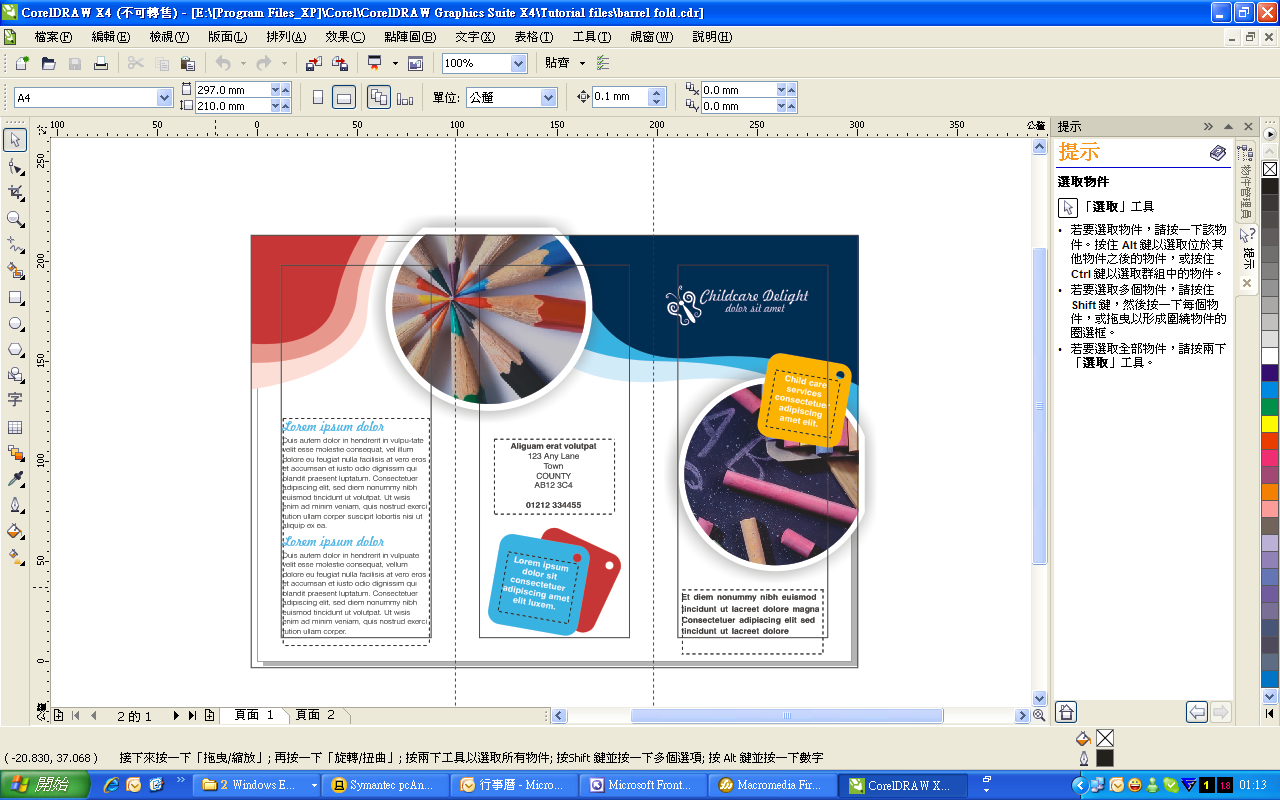
Task: Toggle portrait page orientation
Action: (x=317, y=97)
